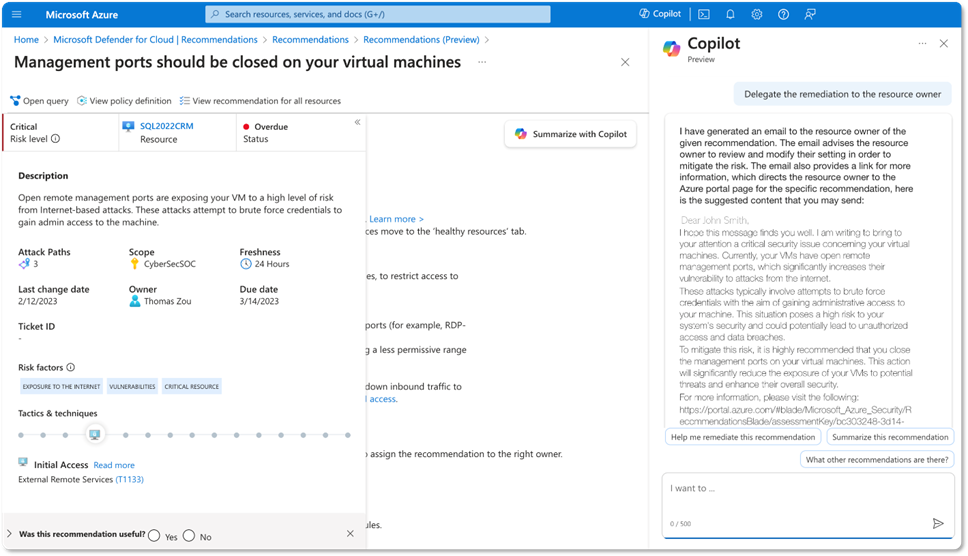Dismiss the feedback bar
Viewport: 968px width, 556px height.
[350, 534]
